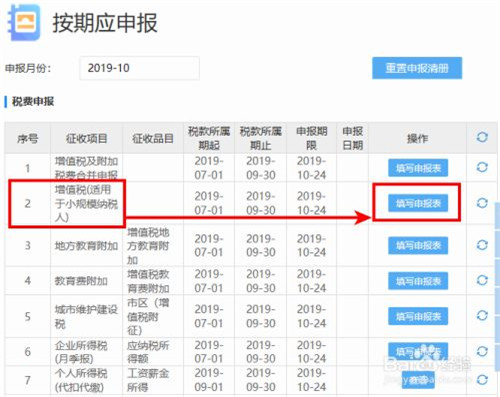Click the 税款所属期止 column header

point(261,138)
